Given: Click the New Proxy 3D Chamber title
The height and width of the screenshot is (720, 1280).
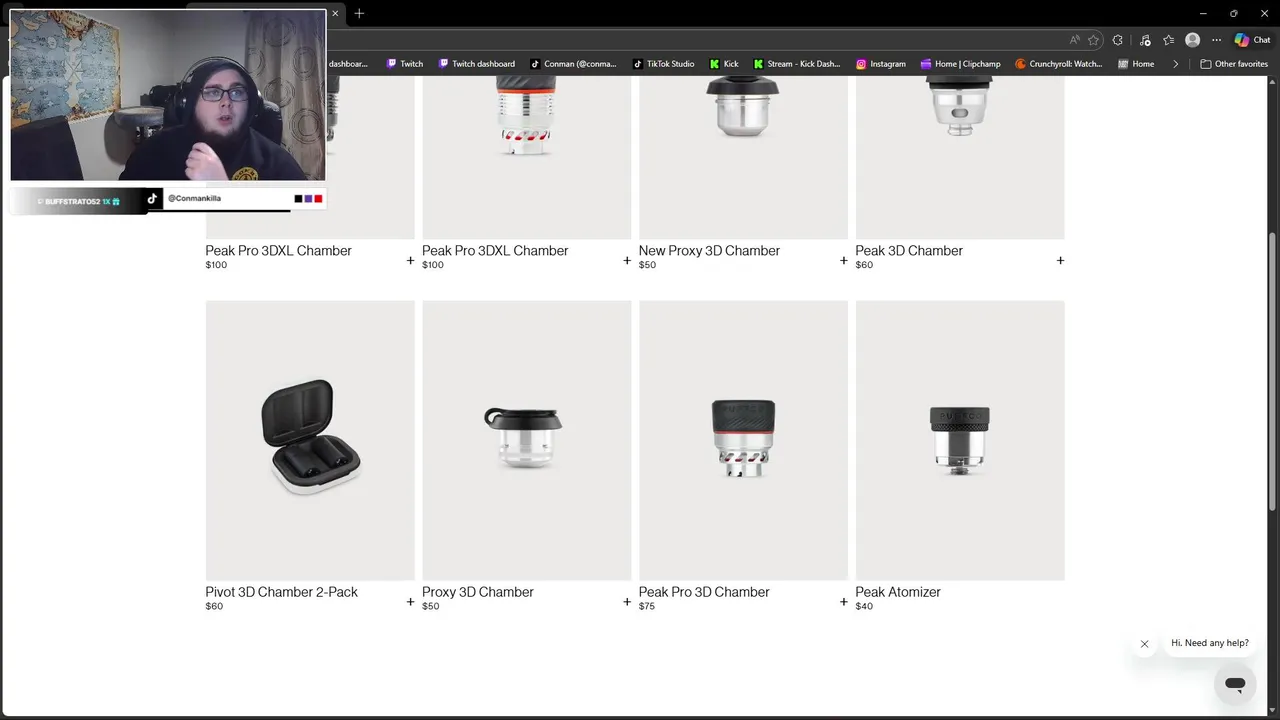Looking at the screenshot, I should click(x=709, y=251).
